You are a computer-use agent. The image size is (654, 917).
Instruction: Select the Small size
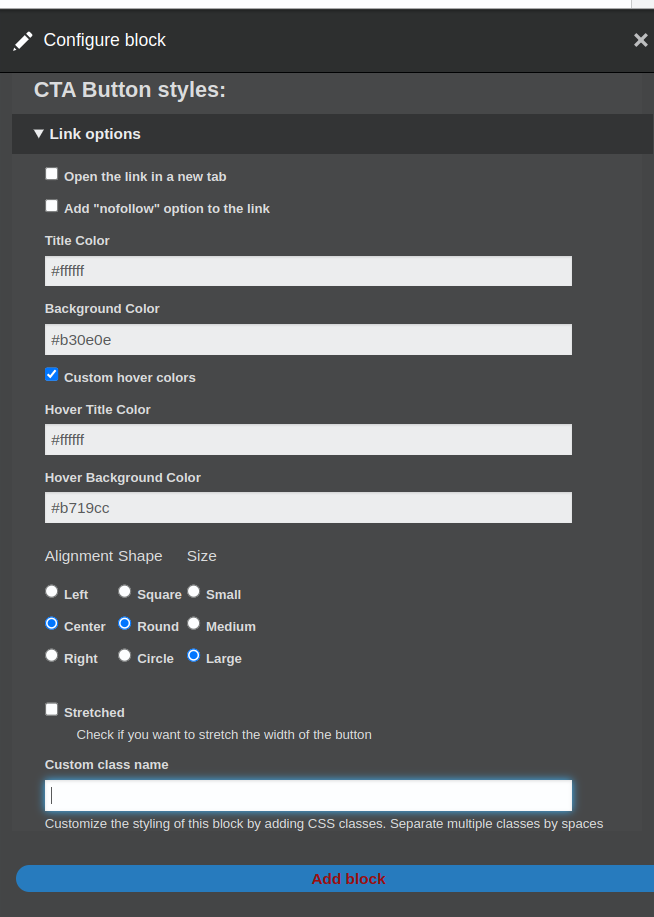pyautogui.click(x=193, y=590)
